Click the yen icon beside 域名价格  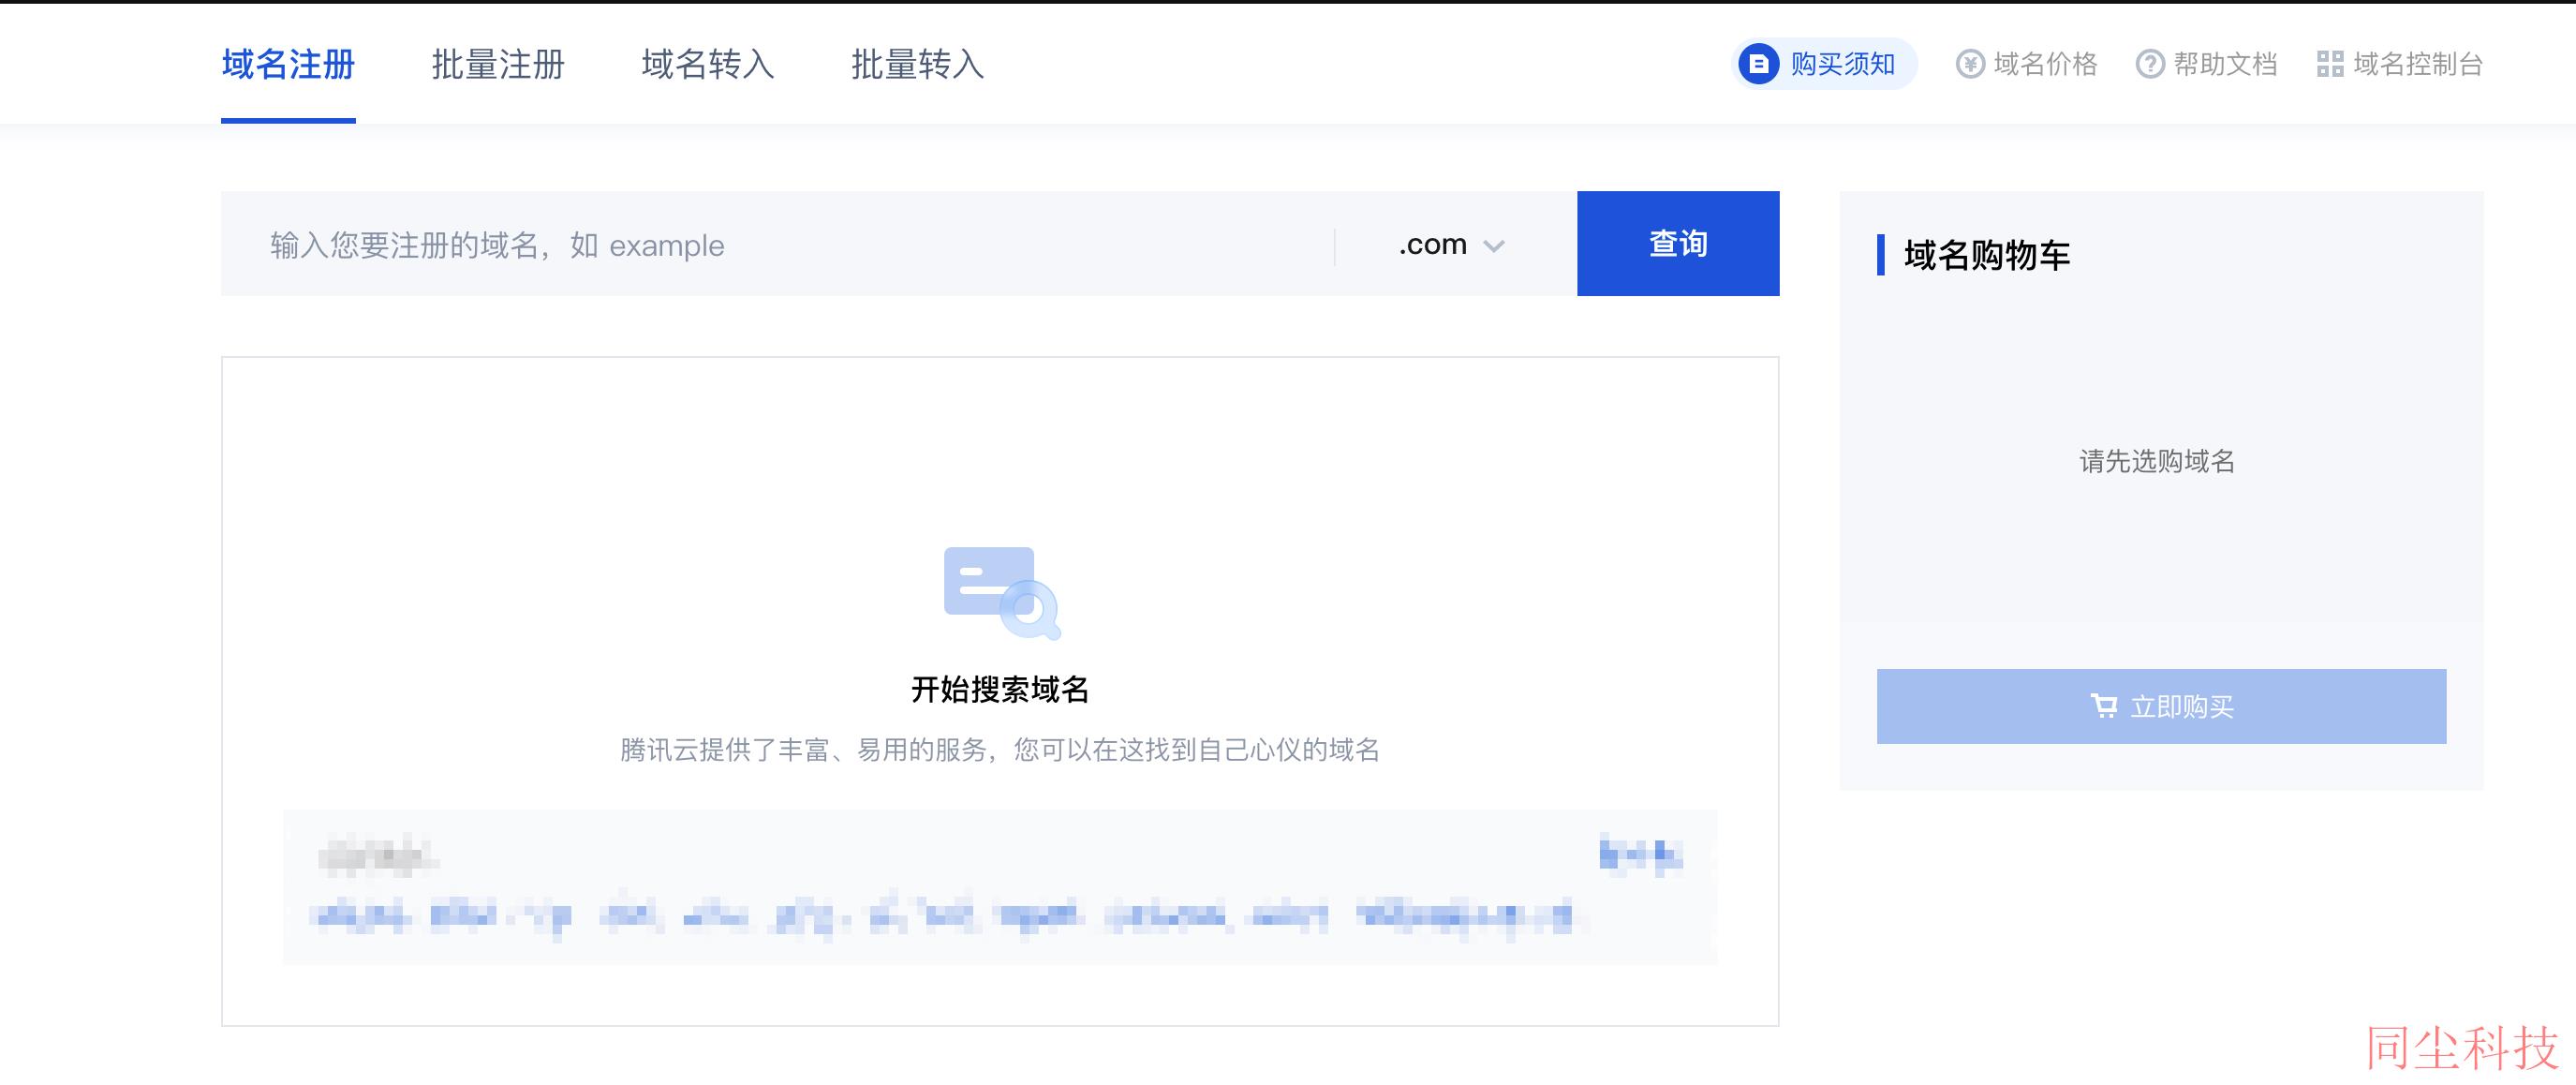(1970, 64)
